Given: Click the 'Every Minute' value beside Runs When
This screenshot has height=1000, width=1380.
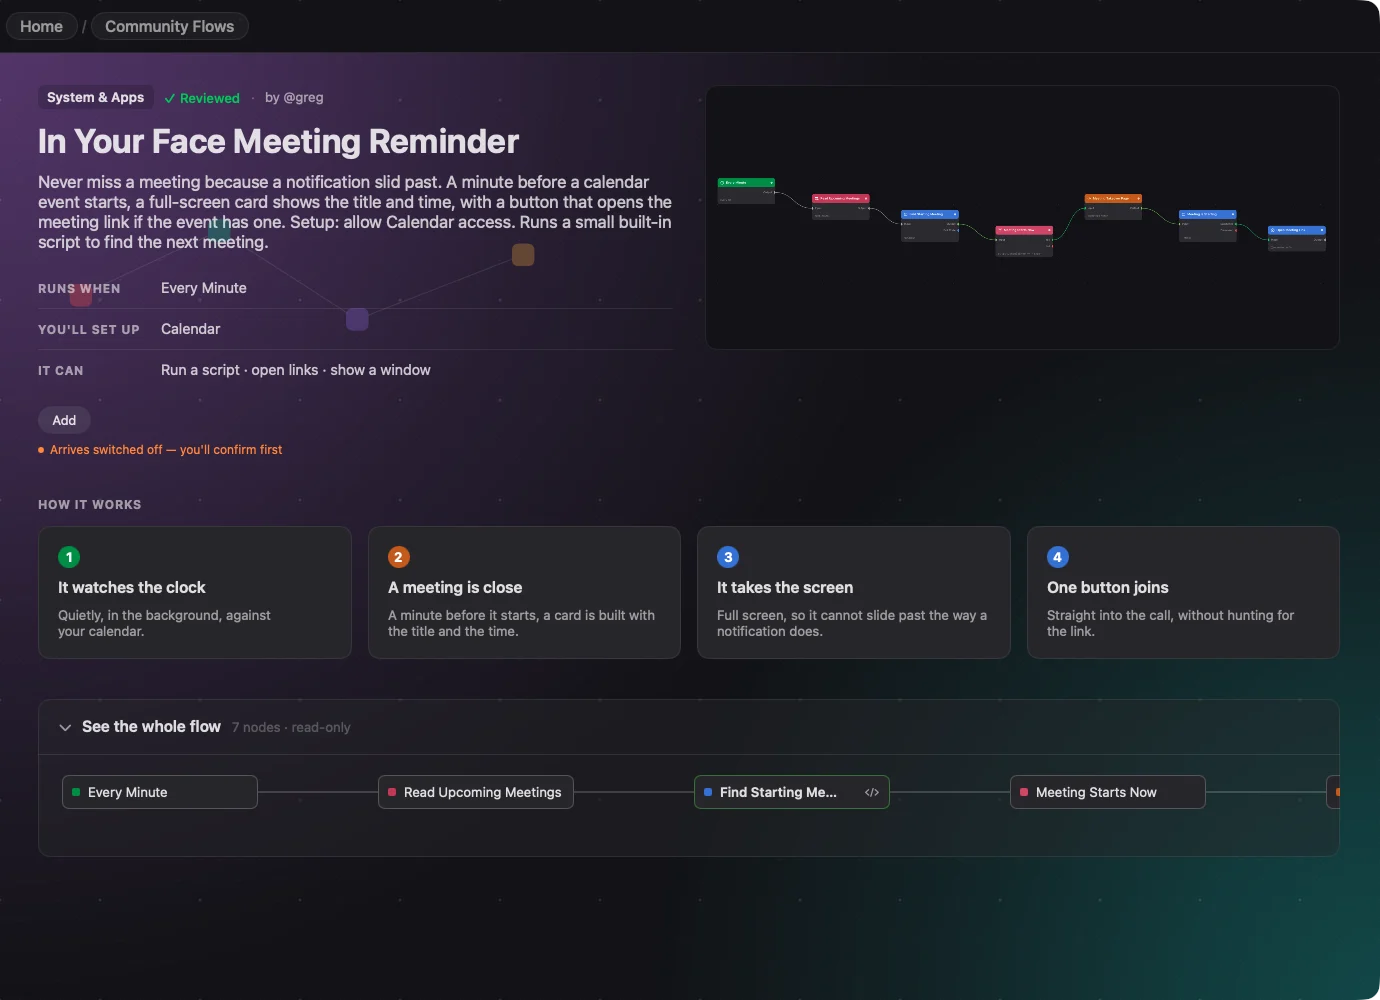Looking at the screenshot, I should pyautogui.click(x=204, y=288).
